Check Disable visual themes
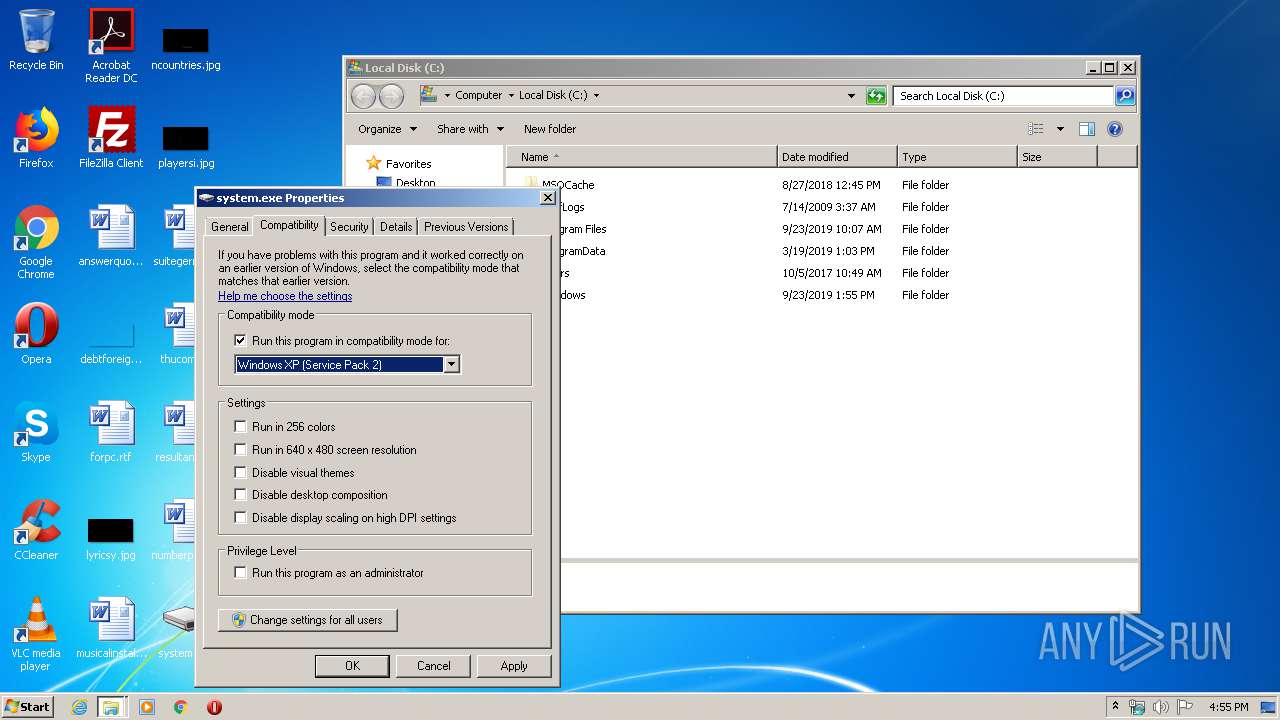The height and width of the screenshot is (720, 1280). click(x=240, y=473)
